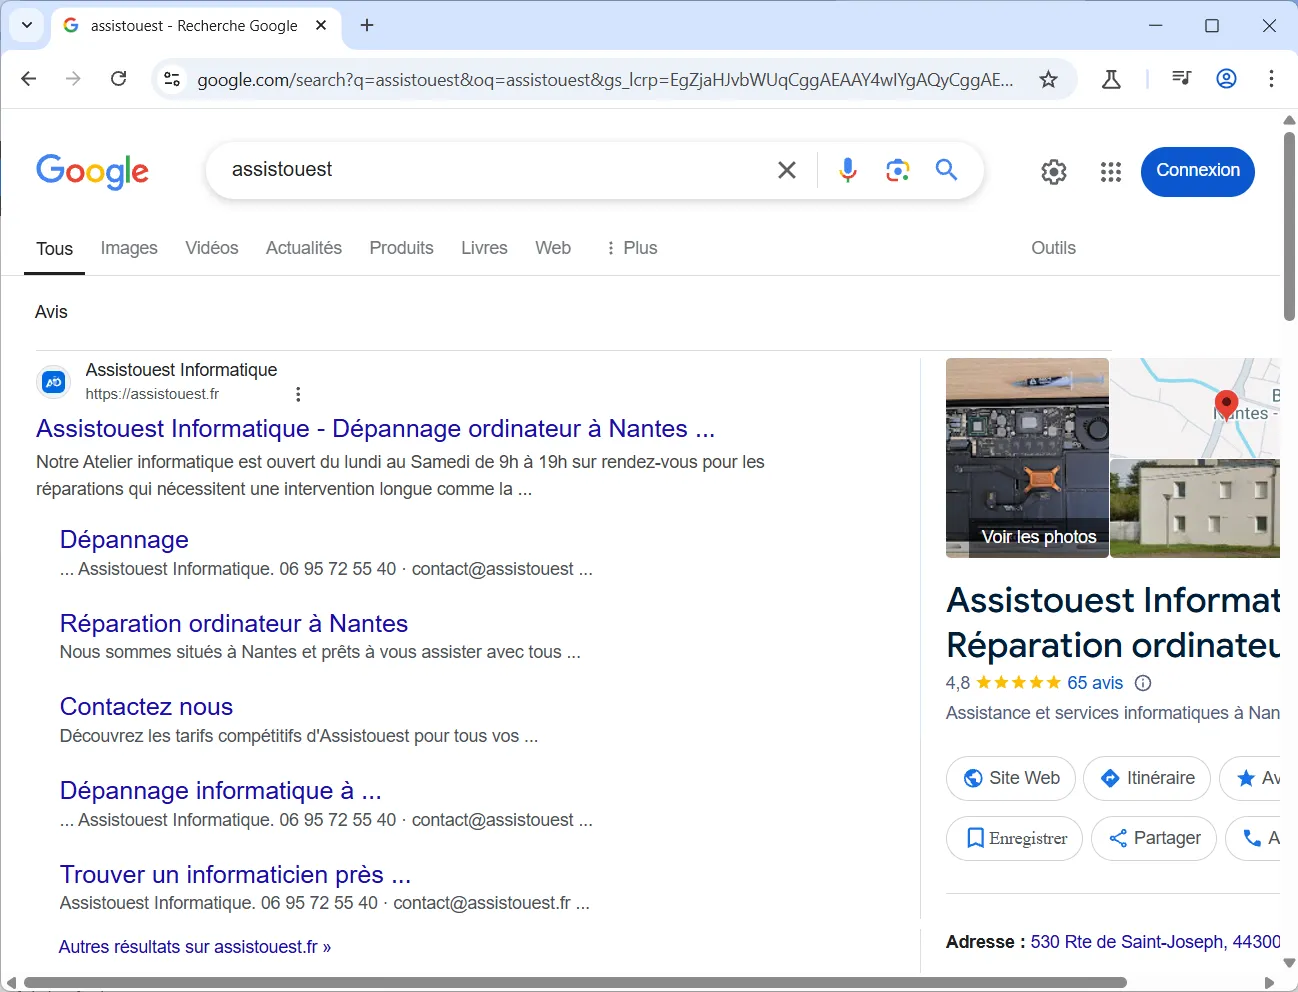Click the scroll-right arrow of horizontal scrollbar
Image resolution: width=1298 pixels, height=992 pixels.
click(x=1269, y=983)
